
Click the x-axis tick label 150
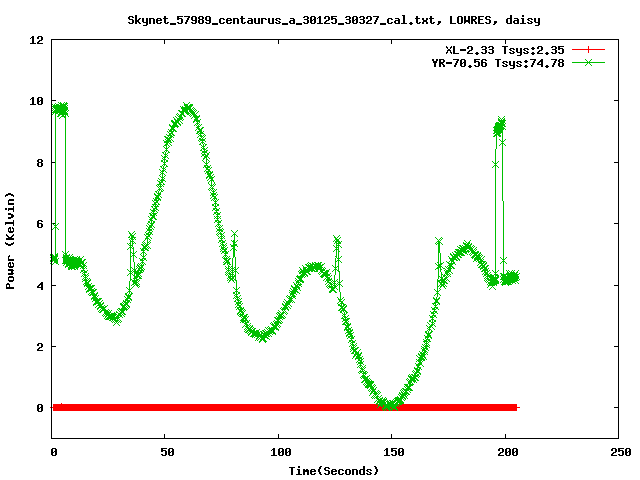[394, 452]
